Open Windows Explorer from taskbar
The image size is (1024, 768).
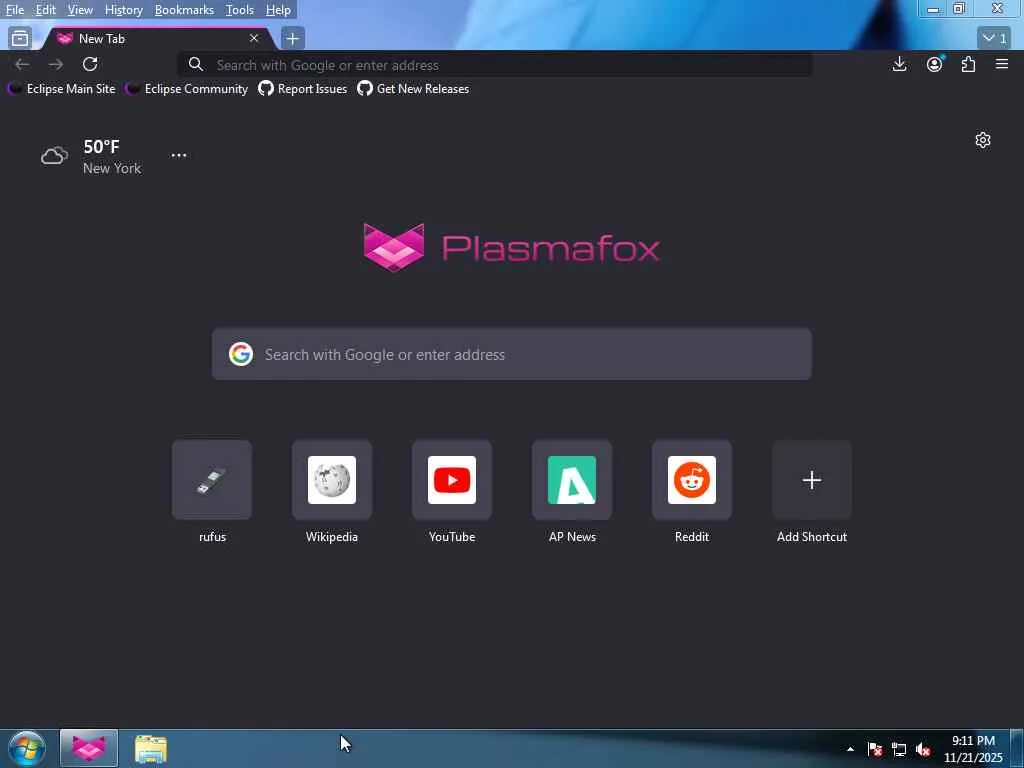pos(151,748)
